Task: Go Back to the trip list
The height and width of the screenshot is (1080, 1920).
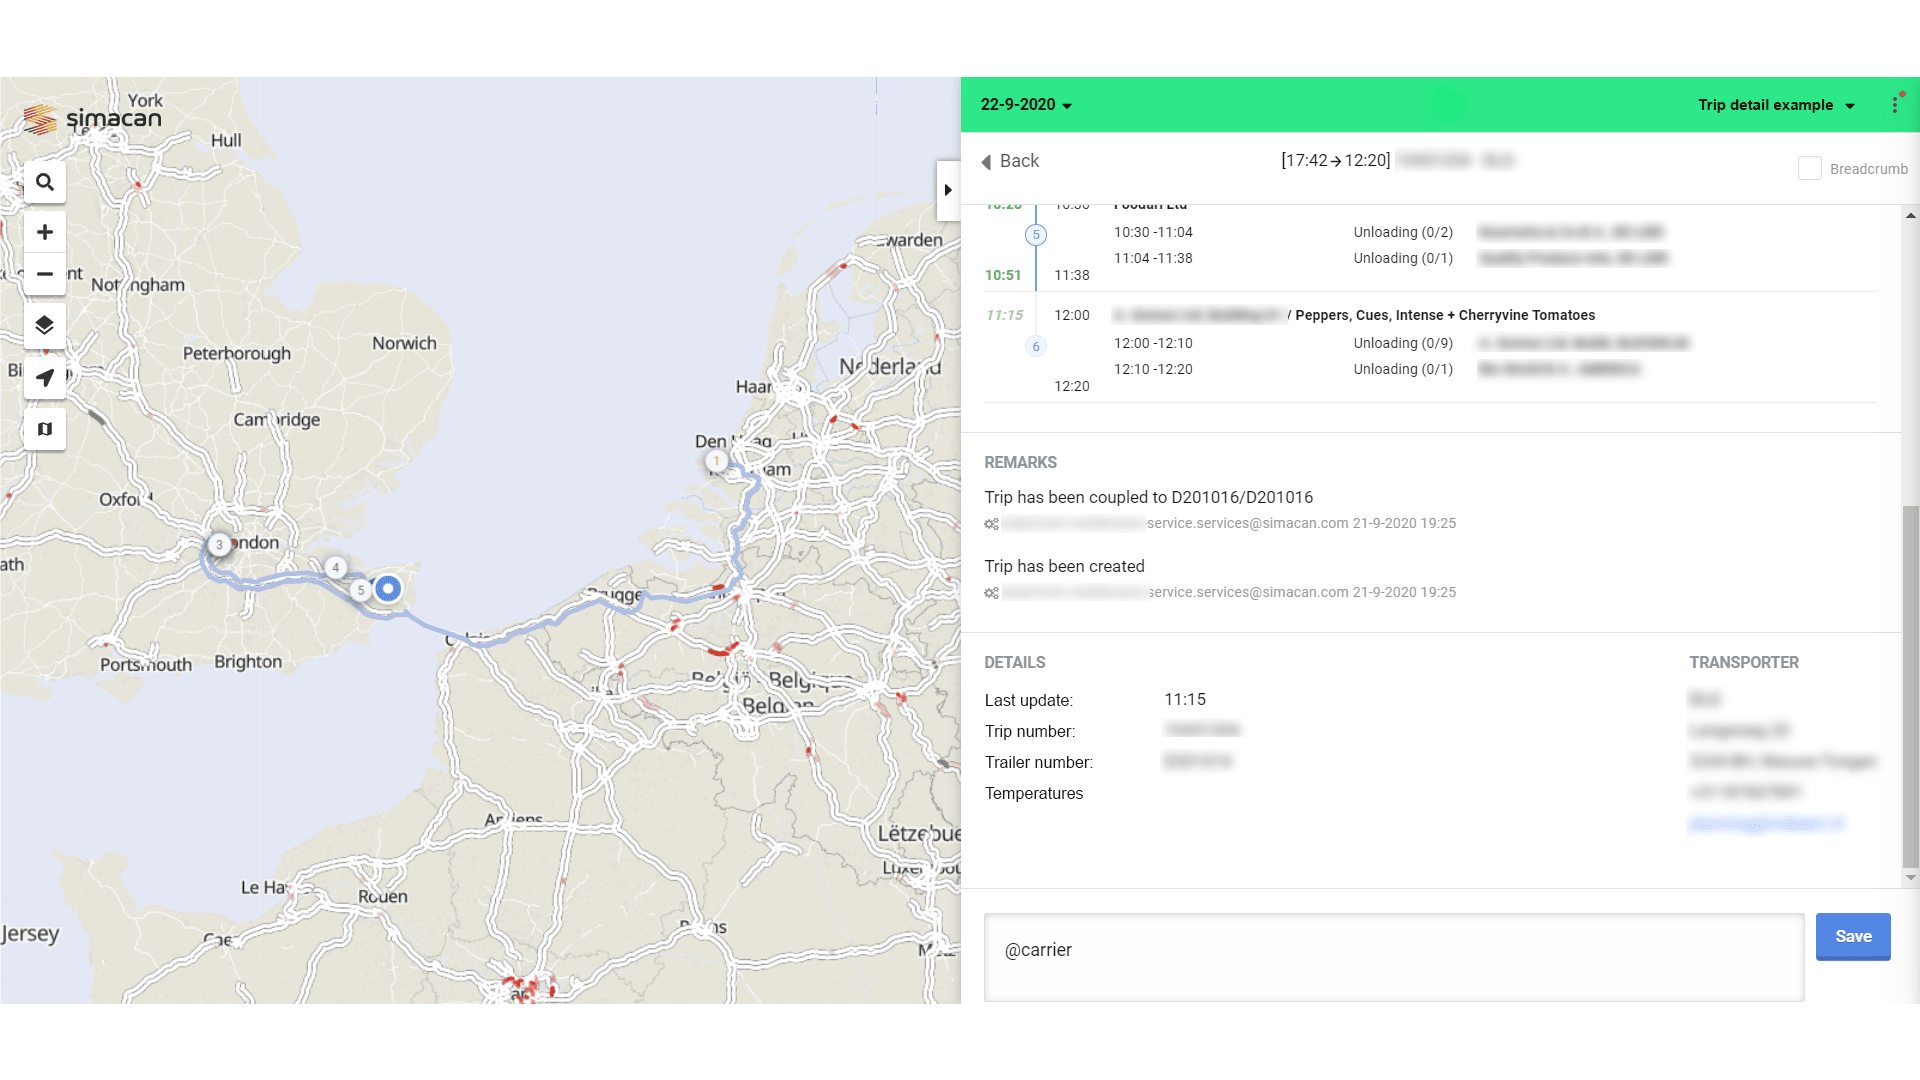Action: coord(1010,161)
